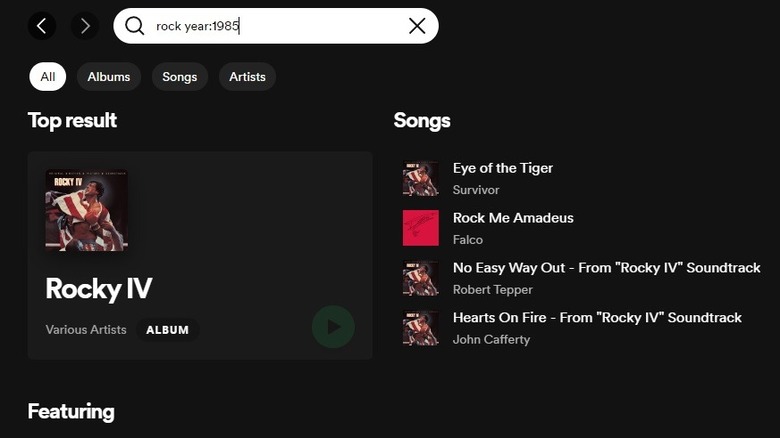The height and width of the screenshot is (438, 780).
Task: Click No Easy Way Out song artwork
Action: pyautogui.click(x=420, y=278)
